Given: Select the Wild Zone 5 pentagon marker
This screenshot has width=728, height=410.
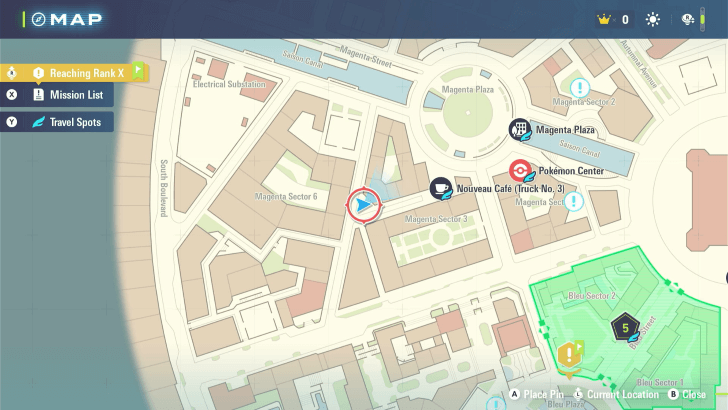Looking at the screenshot, I should click(x=625, y=326).
